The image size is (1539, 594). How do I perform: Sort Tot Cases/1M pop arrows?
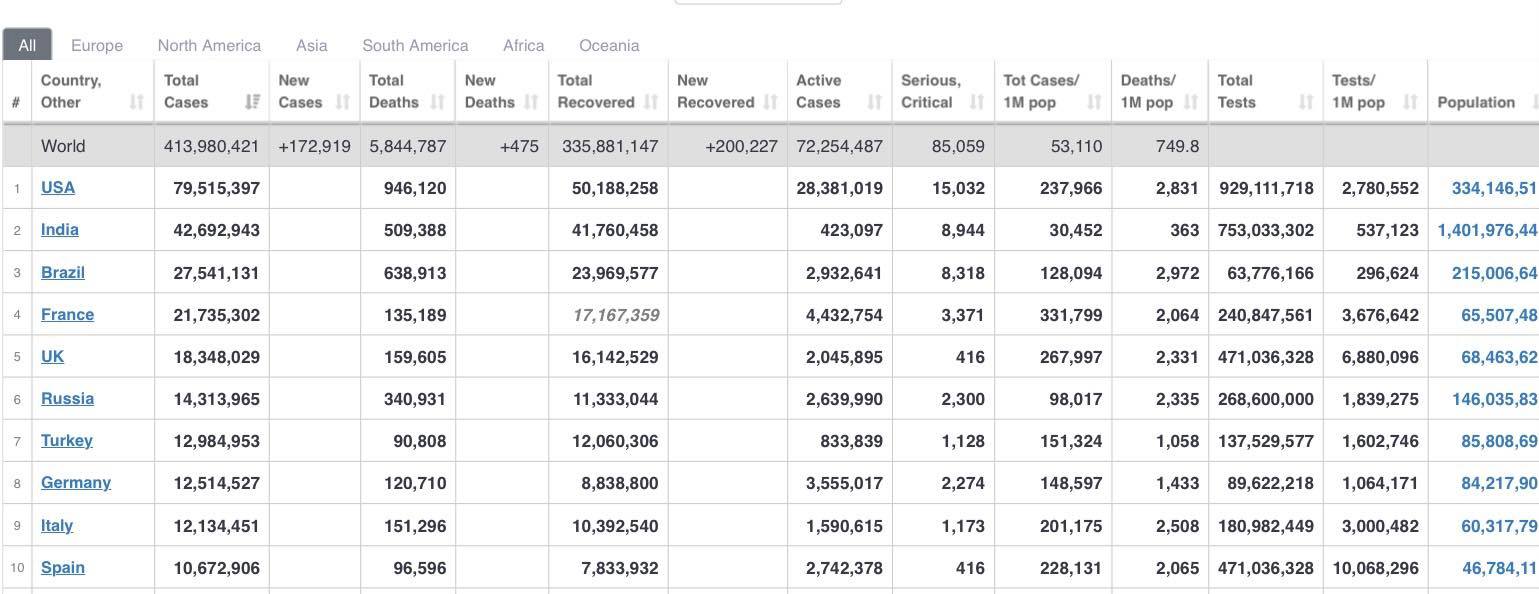coord(1094,102)
